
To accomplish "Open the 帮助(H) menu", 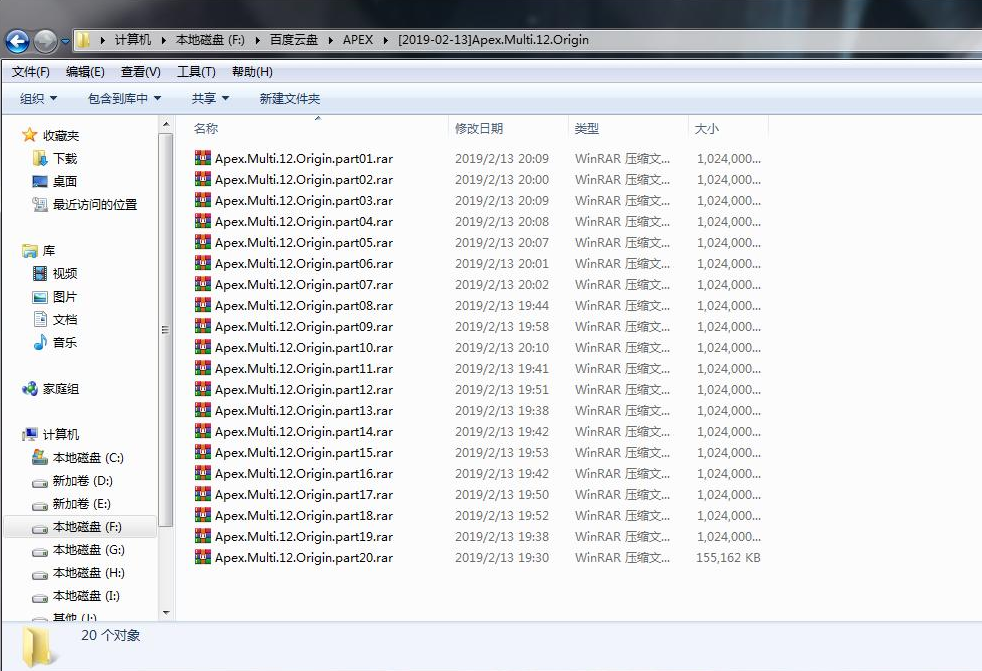I will click(252, 72).
